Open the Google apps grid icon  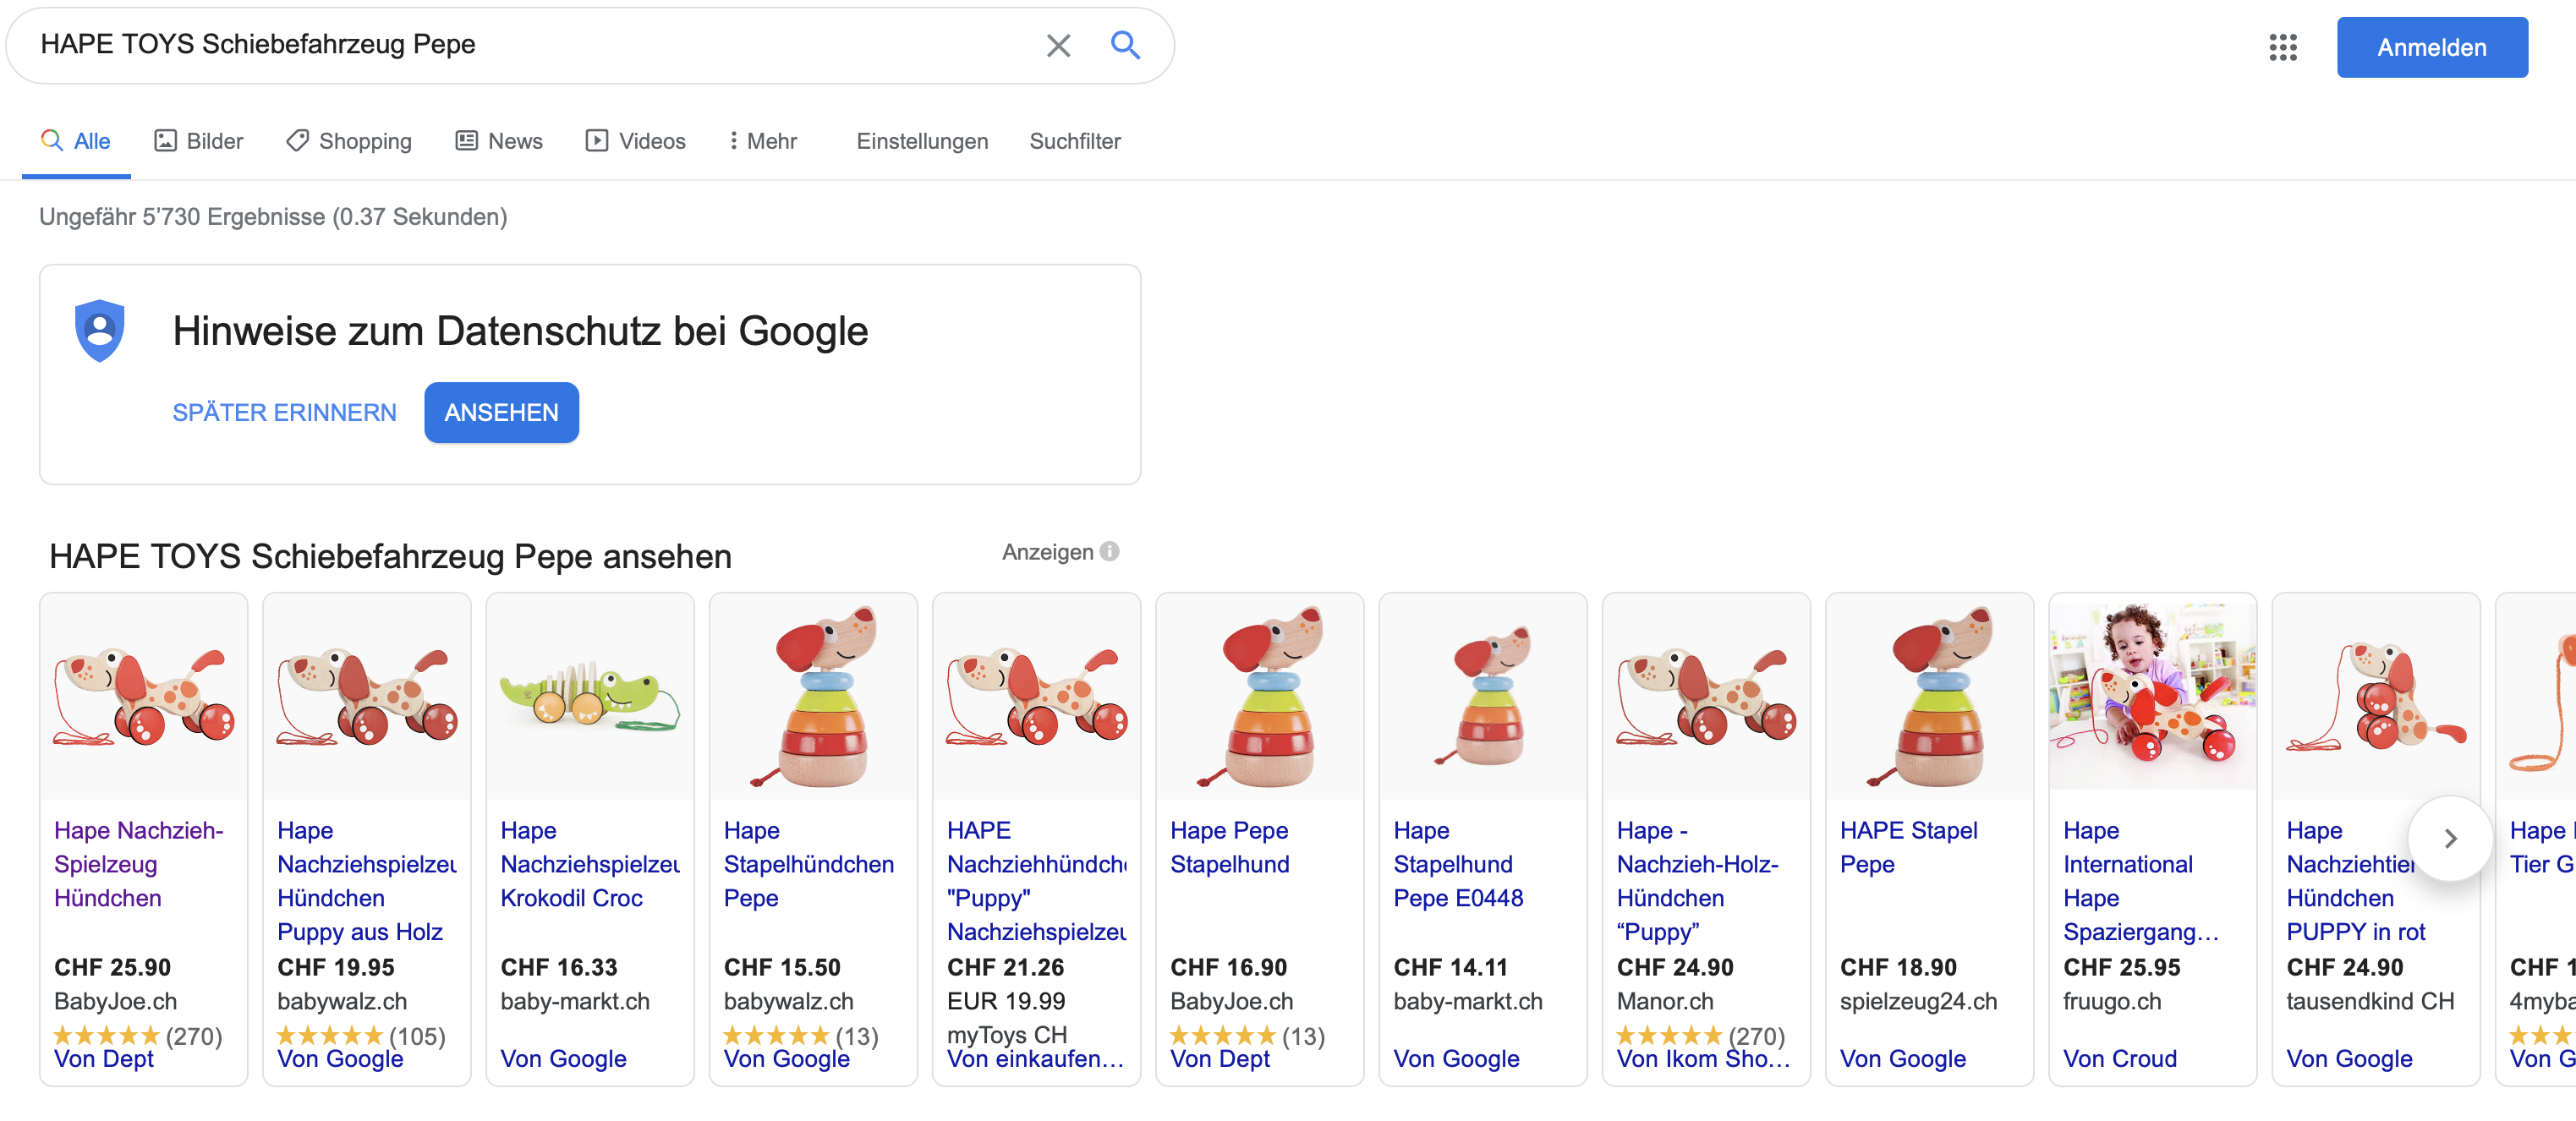tap(2282, 47)
